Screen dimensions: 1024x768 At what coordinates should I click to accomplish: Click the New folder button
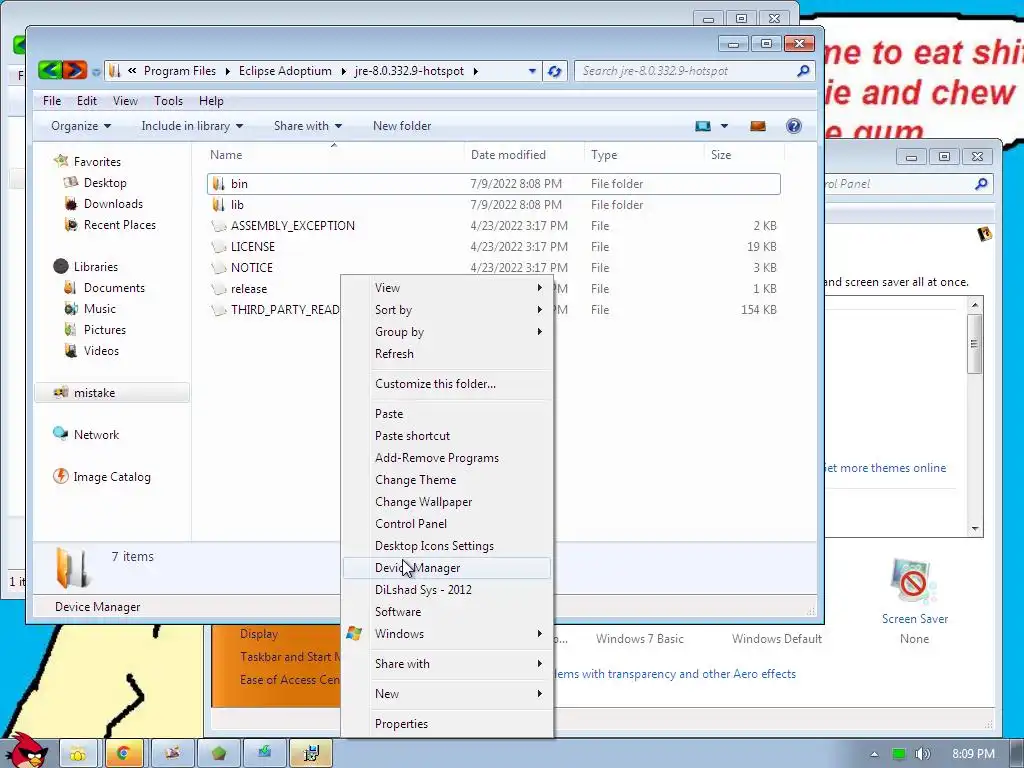(x=402, y=126)
